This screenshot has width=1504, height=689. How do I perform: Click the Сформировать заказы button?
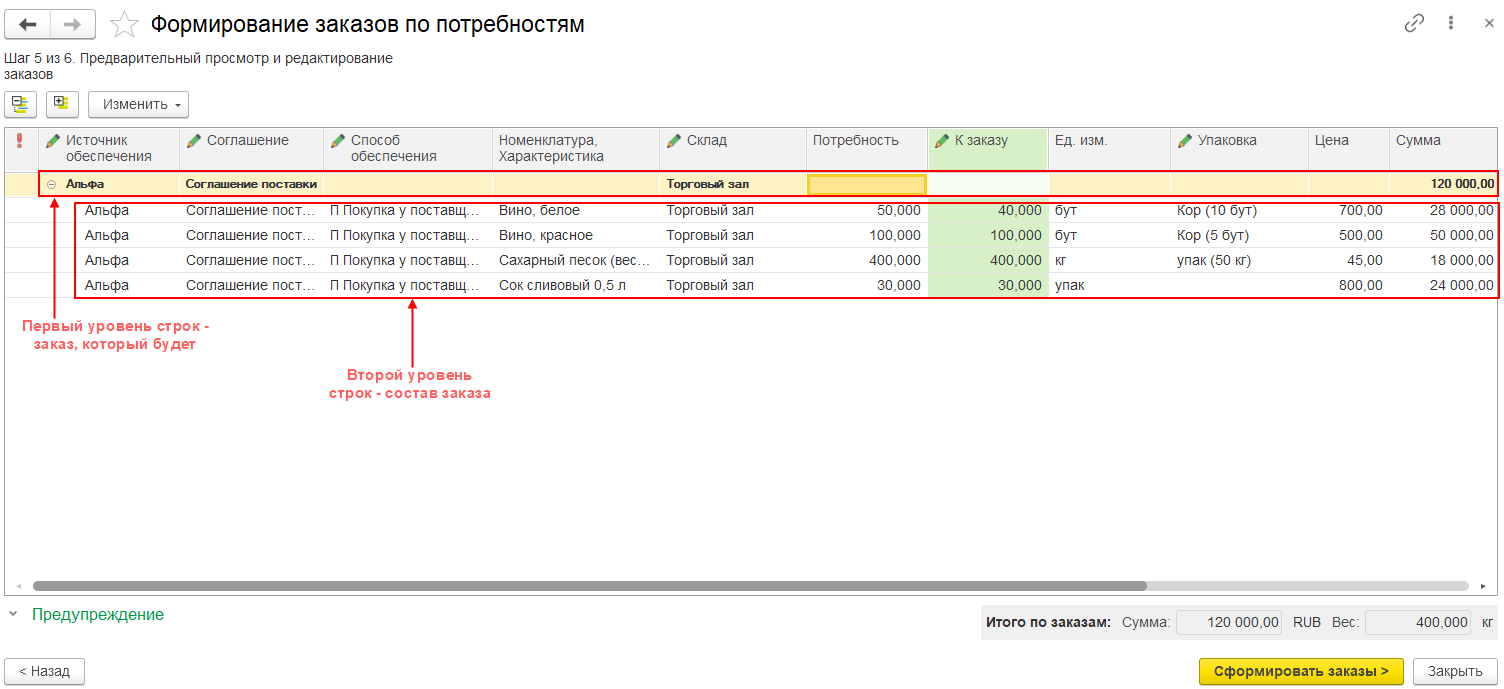(x=1301, y=671)
